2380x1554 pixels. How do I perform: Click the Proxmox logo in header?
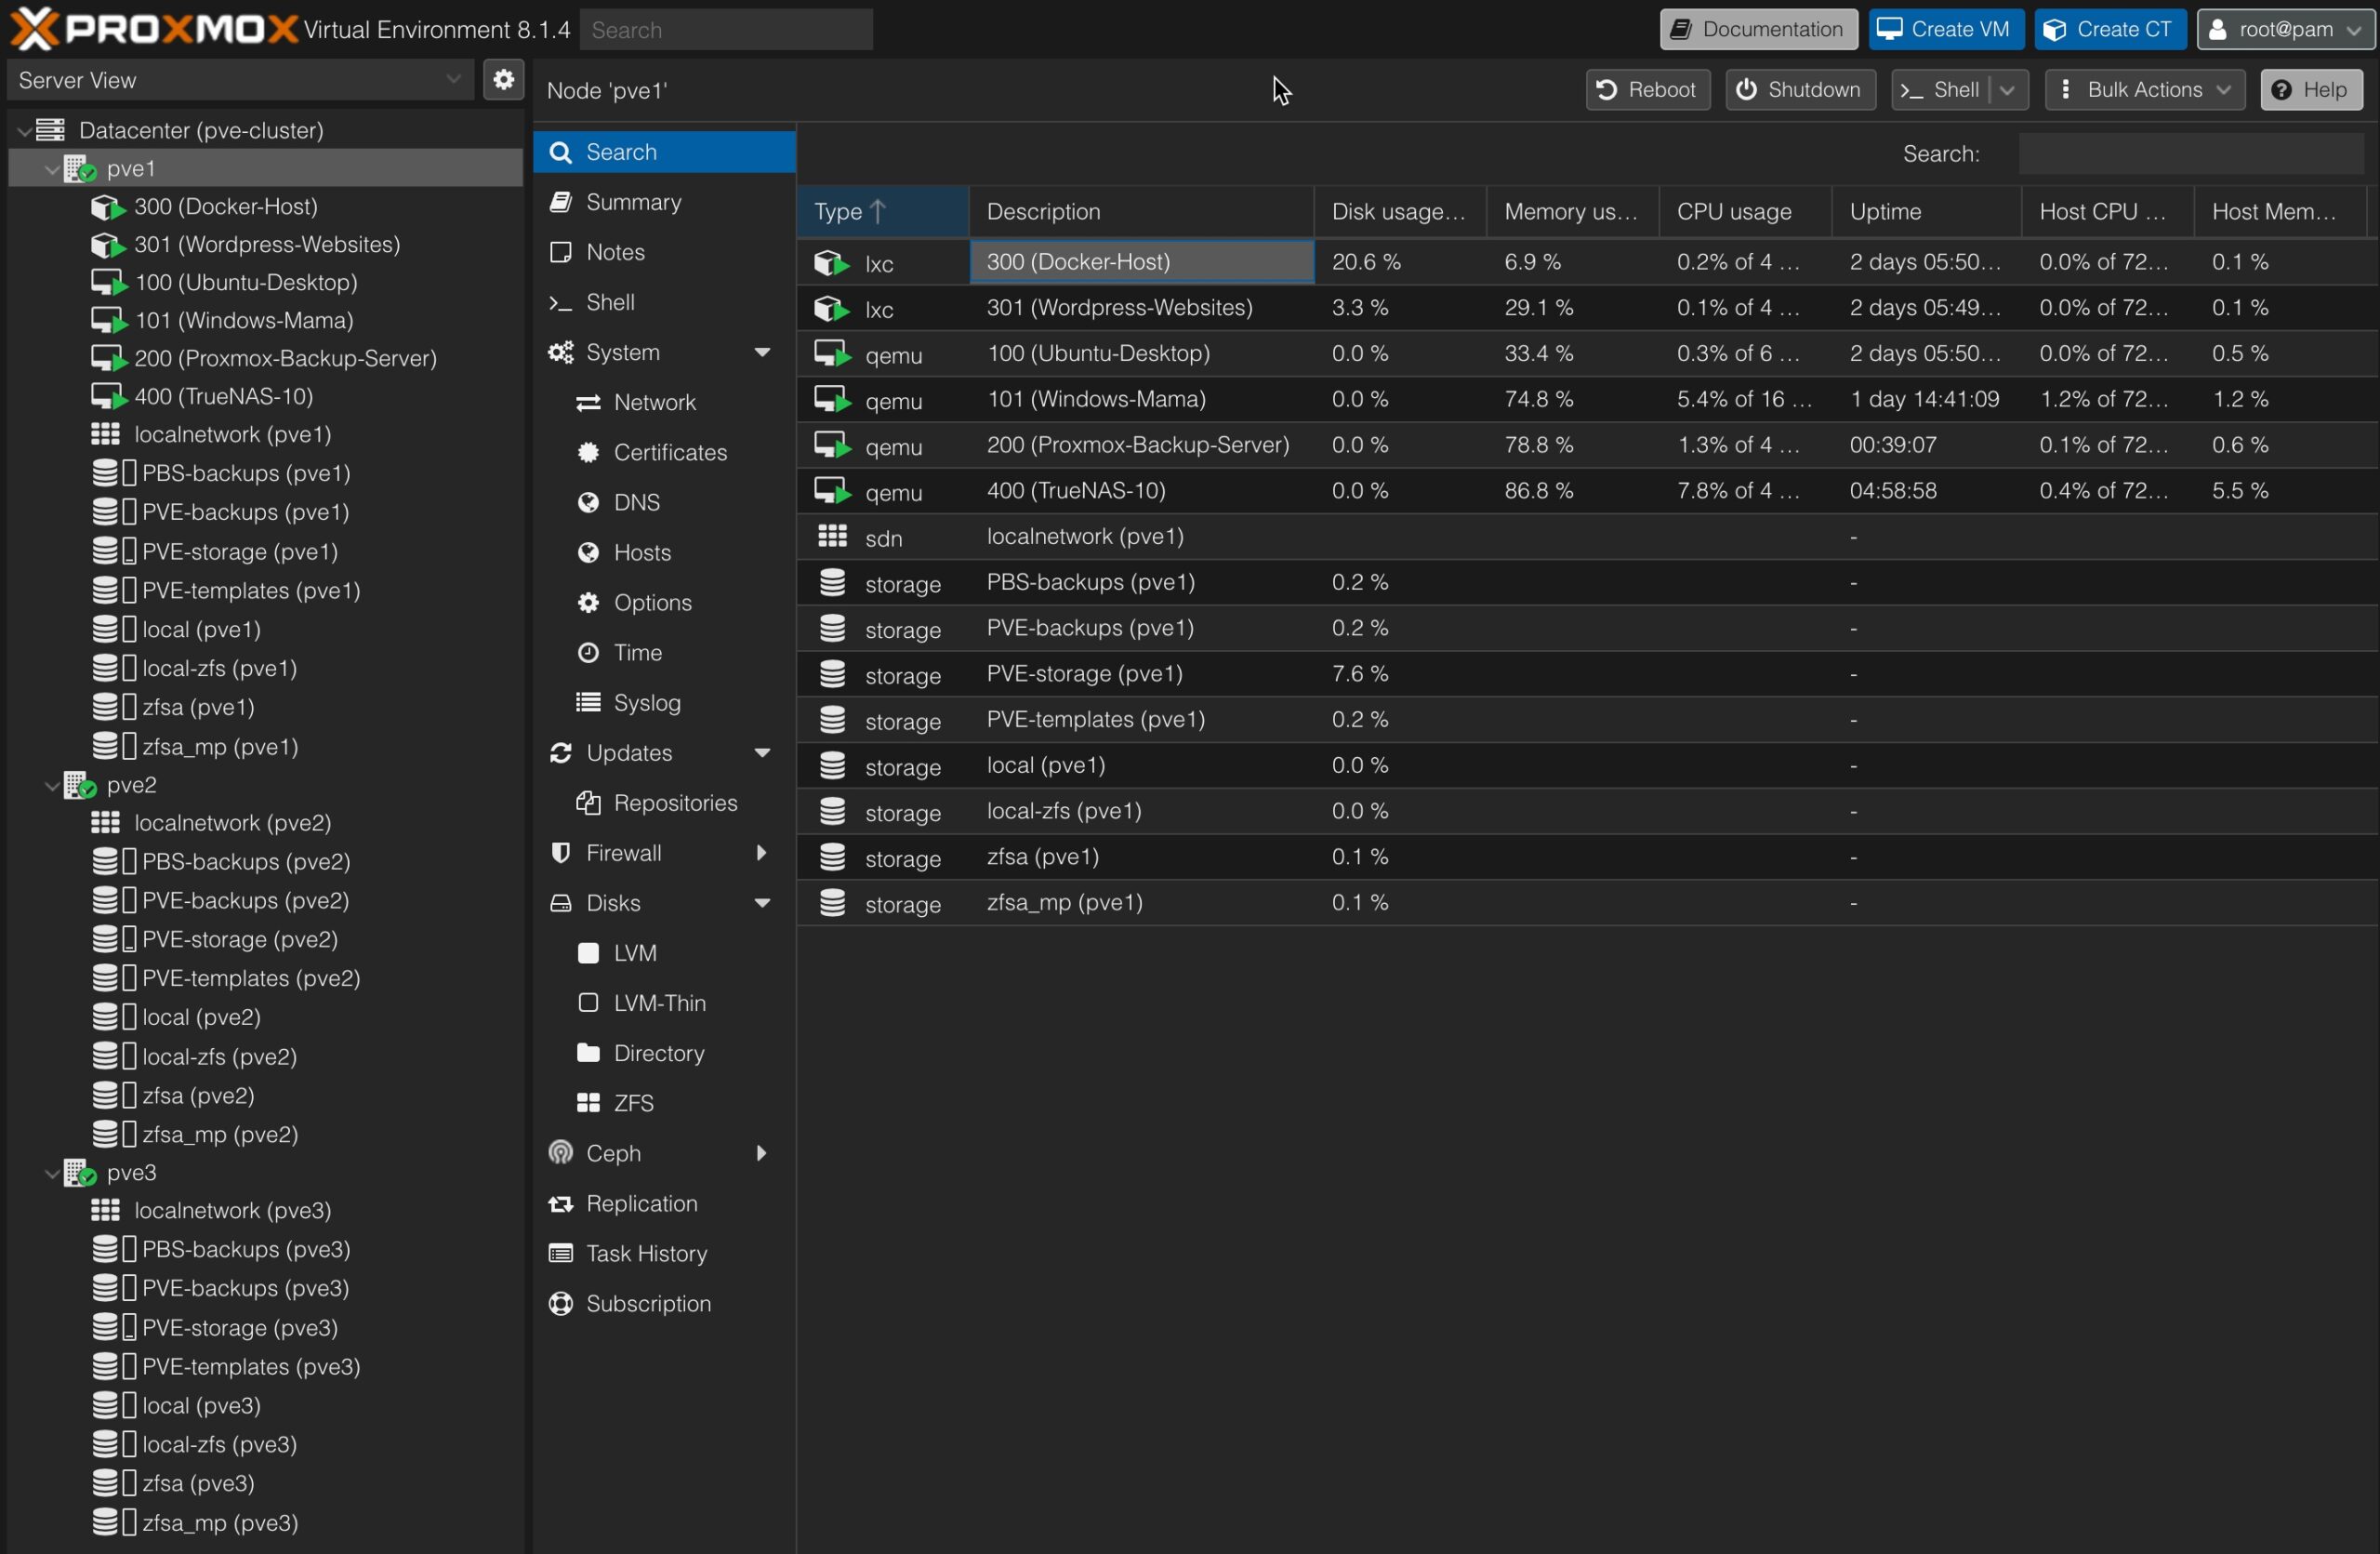coord(153,29)
